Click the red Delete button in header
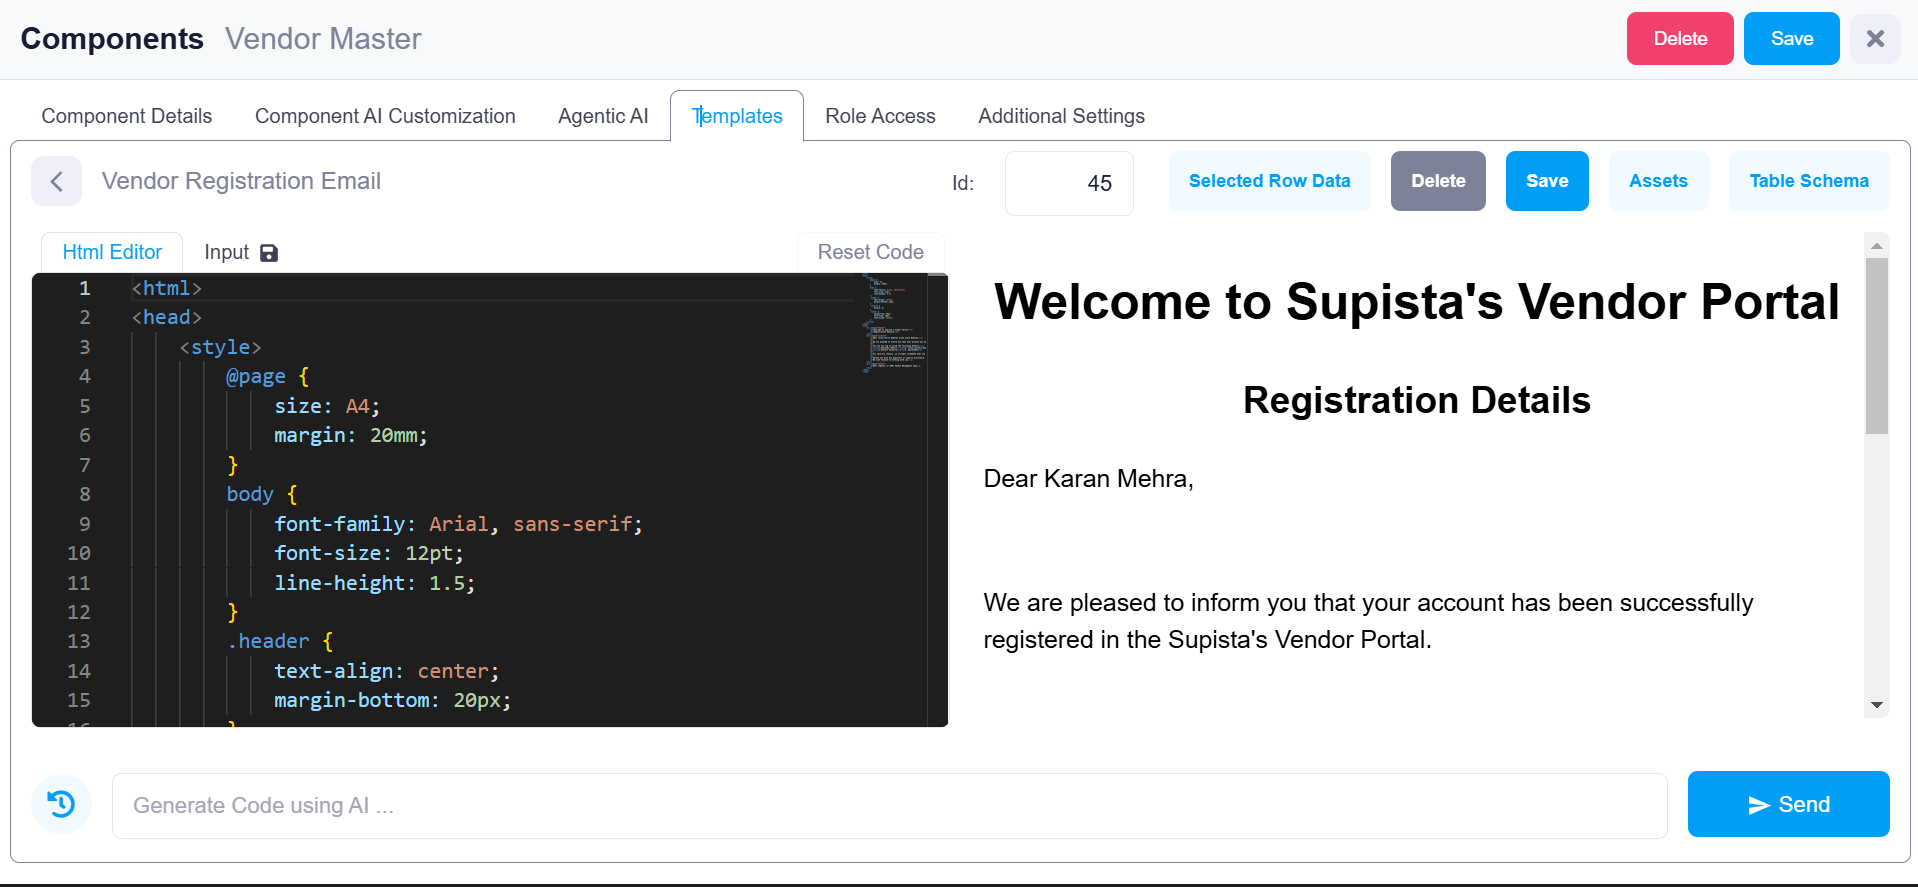This screenshot has height=887, width=1918. 1680,39
